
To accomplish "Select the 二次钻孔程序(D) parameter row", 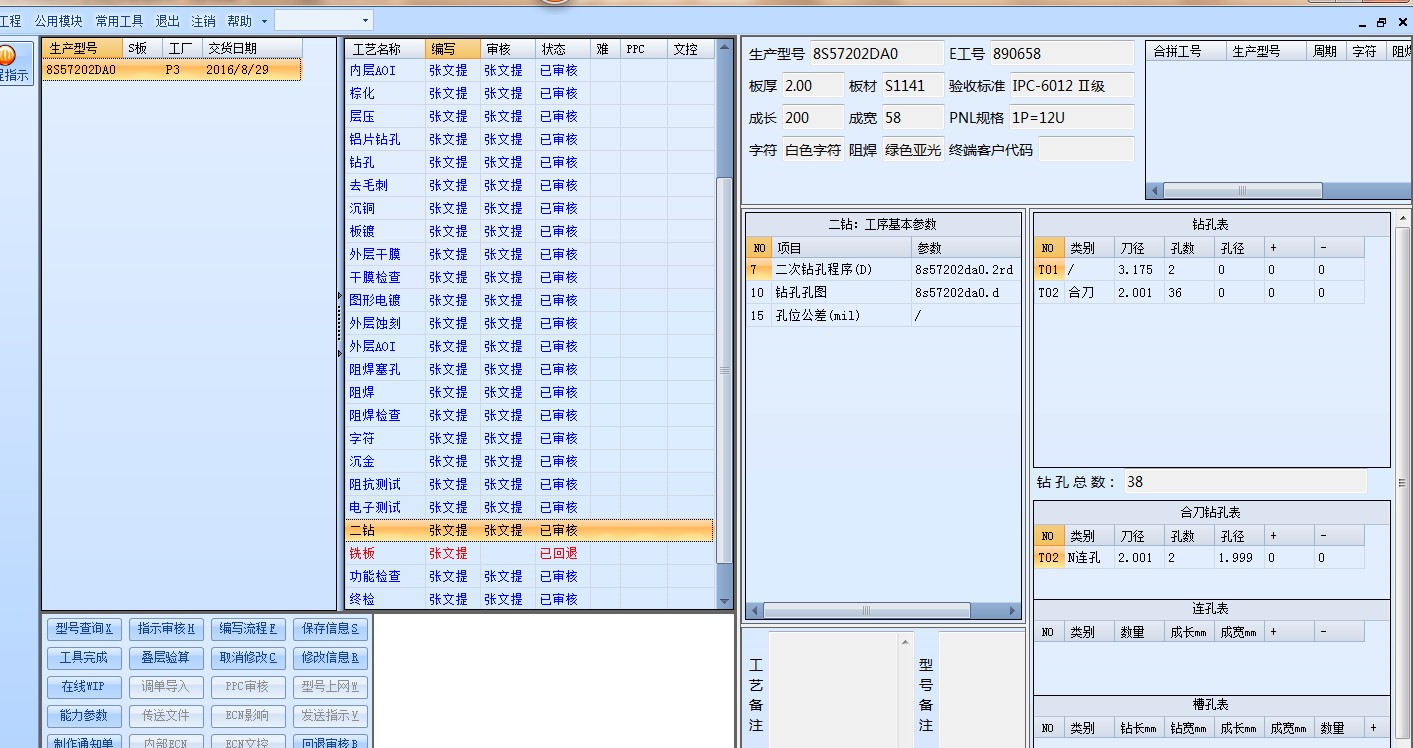I will 883,269.
